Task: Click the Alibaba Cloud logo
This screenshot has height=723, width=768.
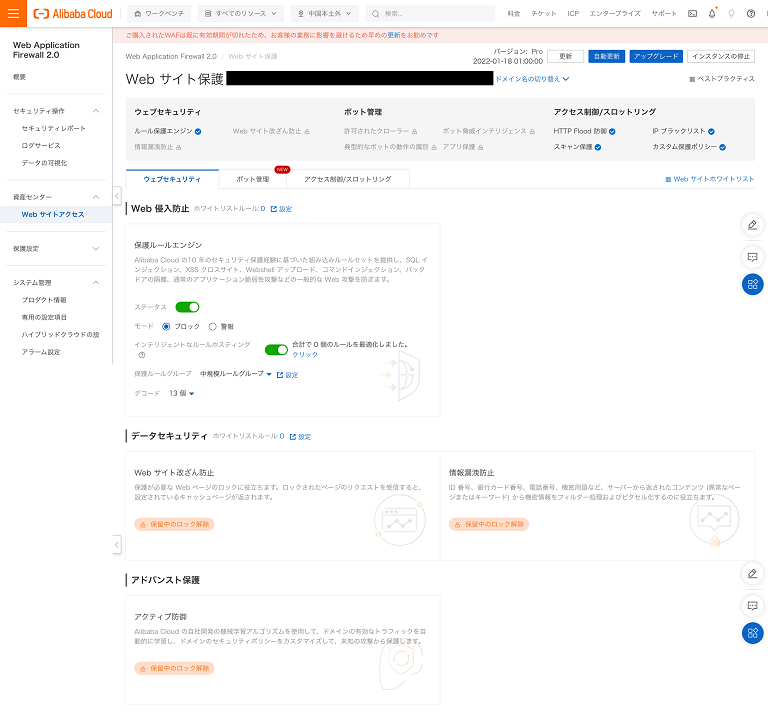Action: [73, 14]
